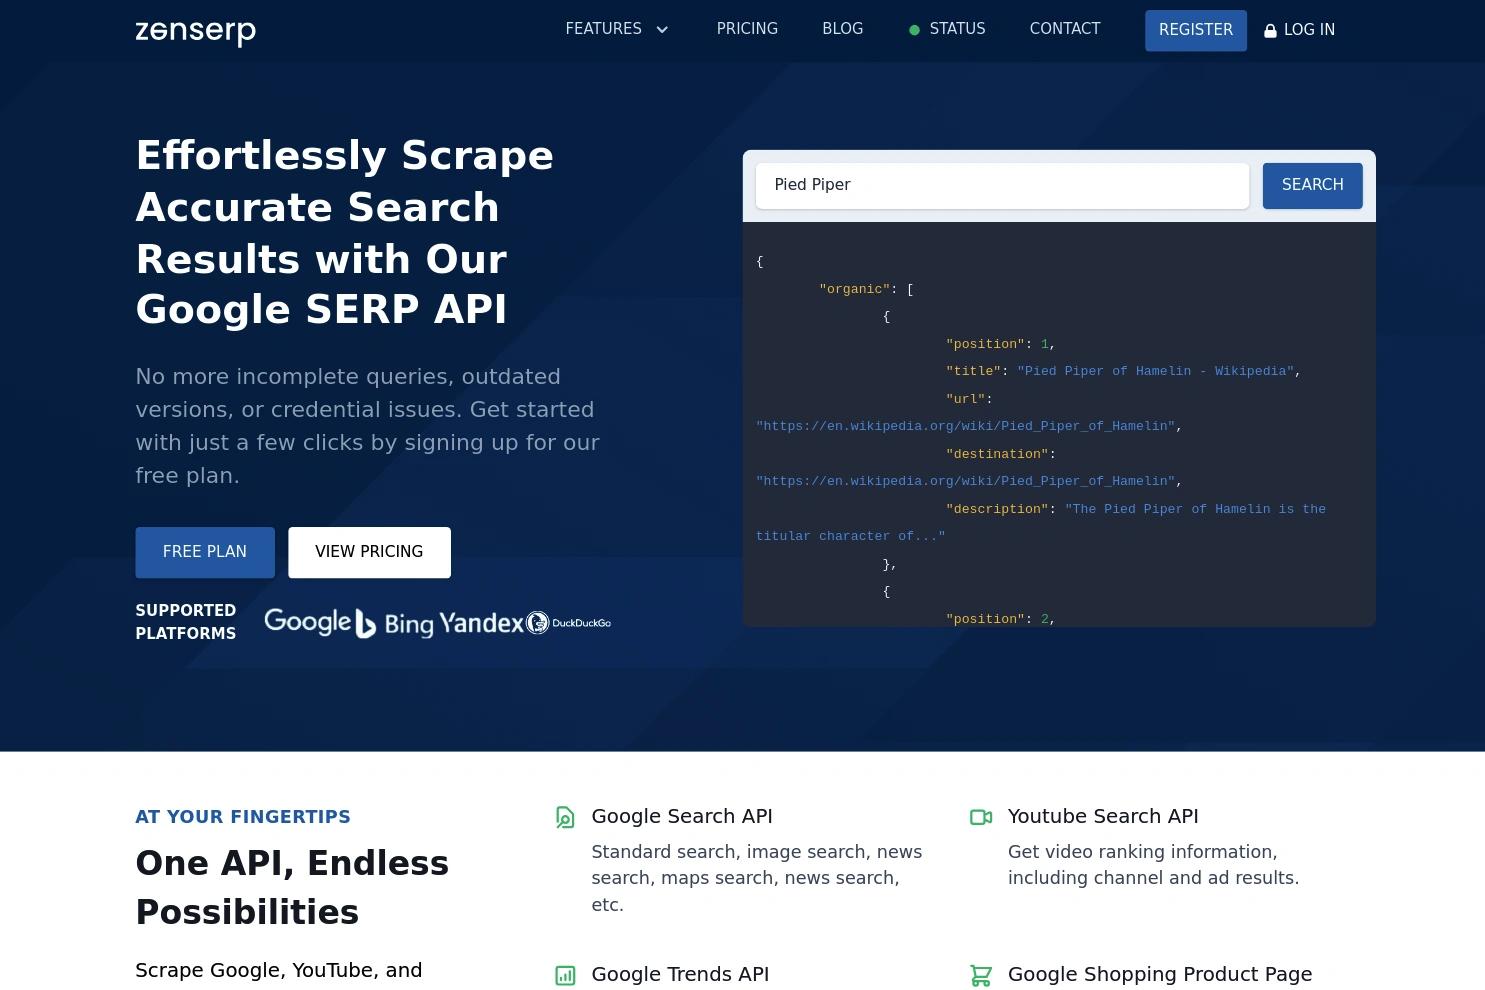Click the Google Search API icon
The width and height of the screenshot is (1485, 990).
(x=565, y=817)
